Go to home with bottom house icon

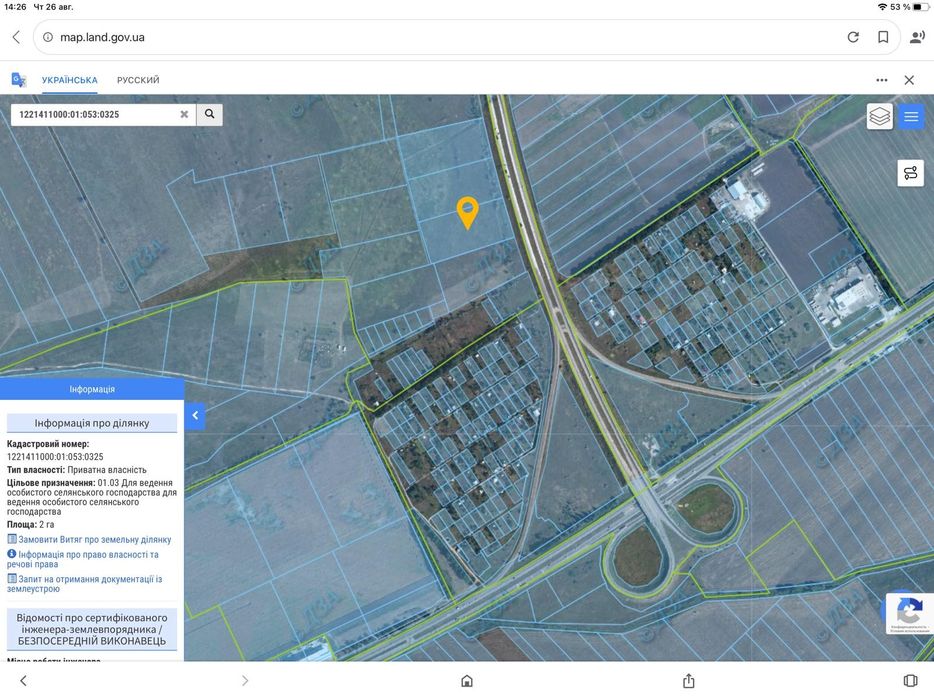(x=467, y=680)
